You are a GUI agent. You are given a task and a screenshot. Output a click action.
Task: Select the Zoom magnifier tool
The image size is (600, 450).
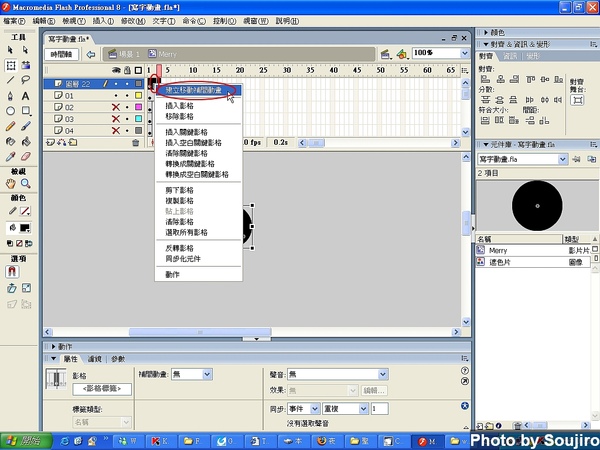point(26,184)
